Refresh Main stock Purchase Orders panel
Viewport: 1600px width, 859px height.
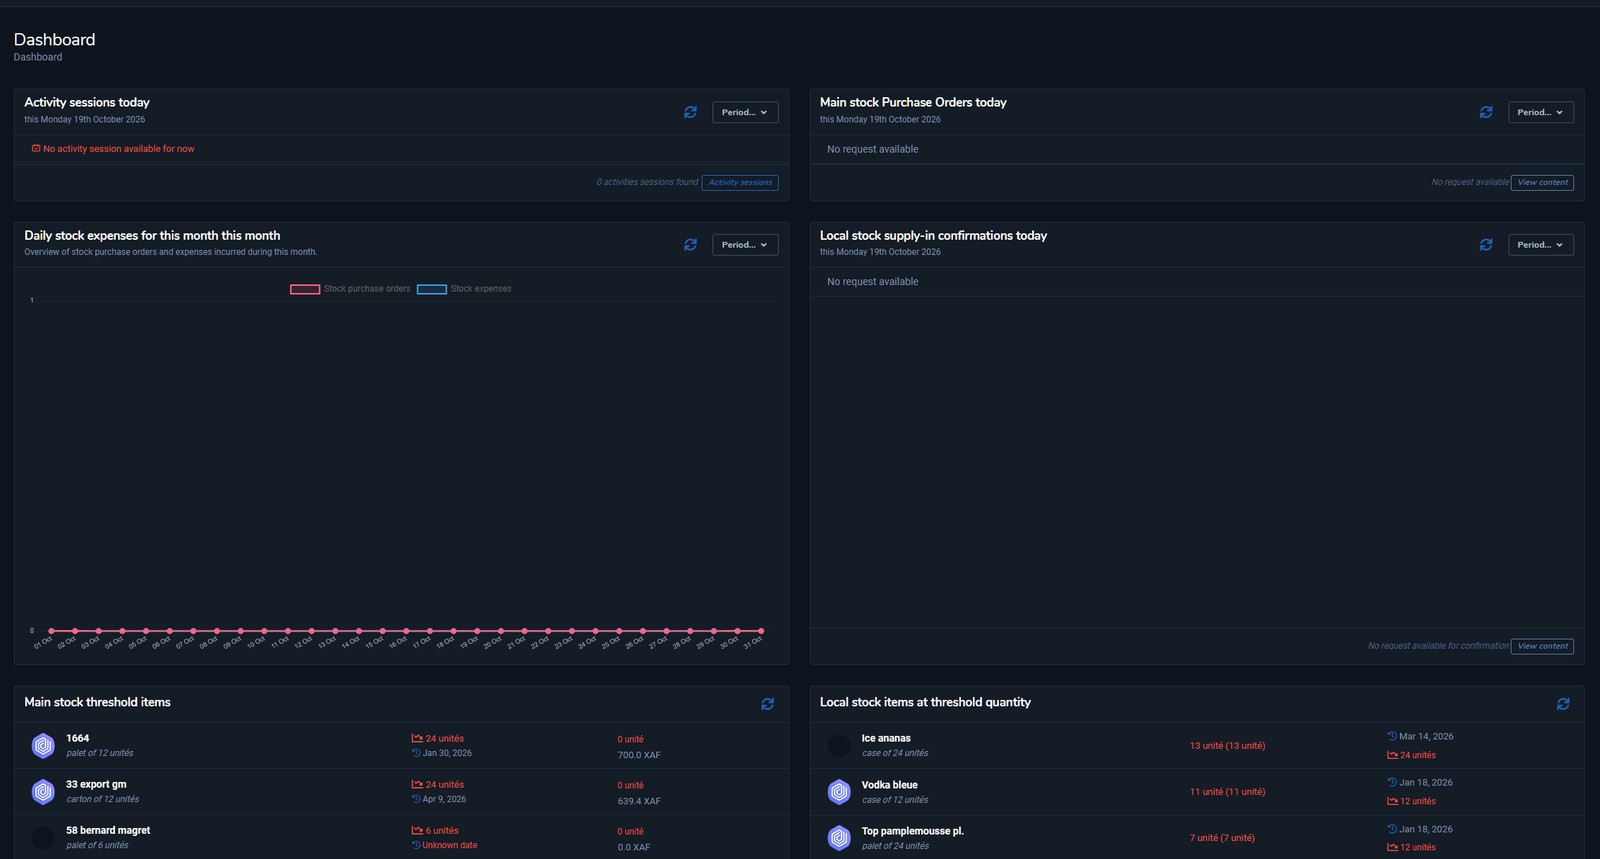coord(1486,112)
